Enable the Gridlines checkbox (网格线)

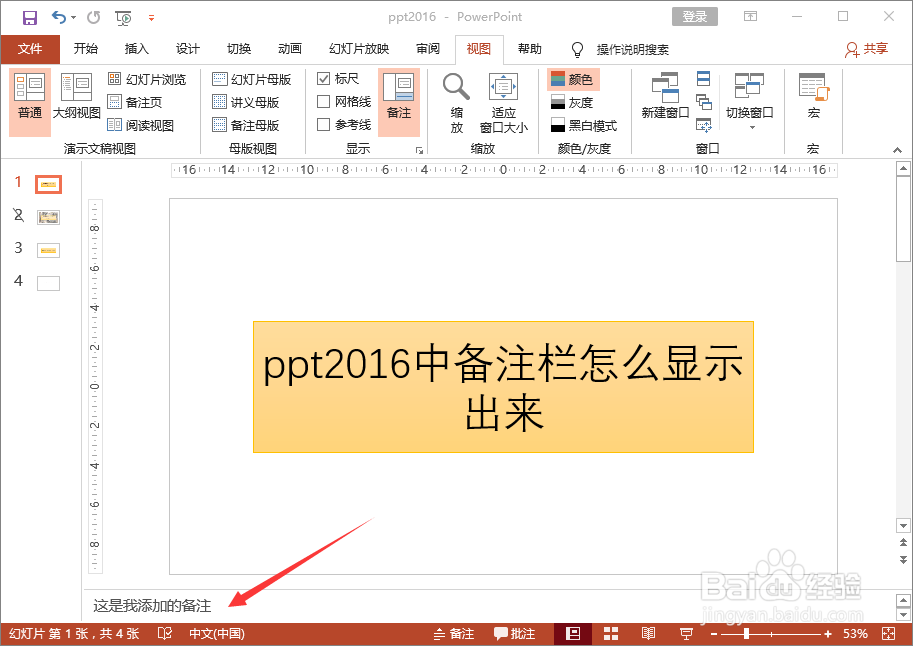pos(325,101)
